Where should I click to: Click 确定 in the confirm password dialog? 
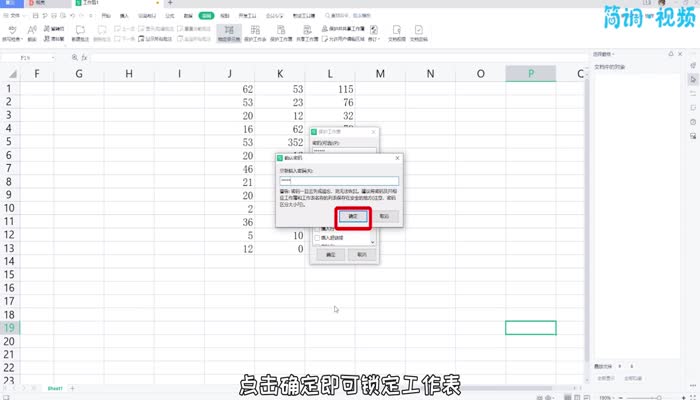pos(352,216)
